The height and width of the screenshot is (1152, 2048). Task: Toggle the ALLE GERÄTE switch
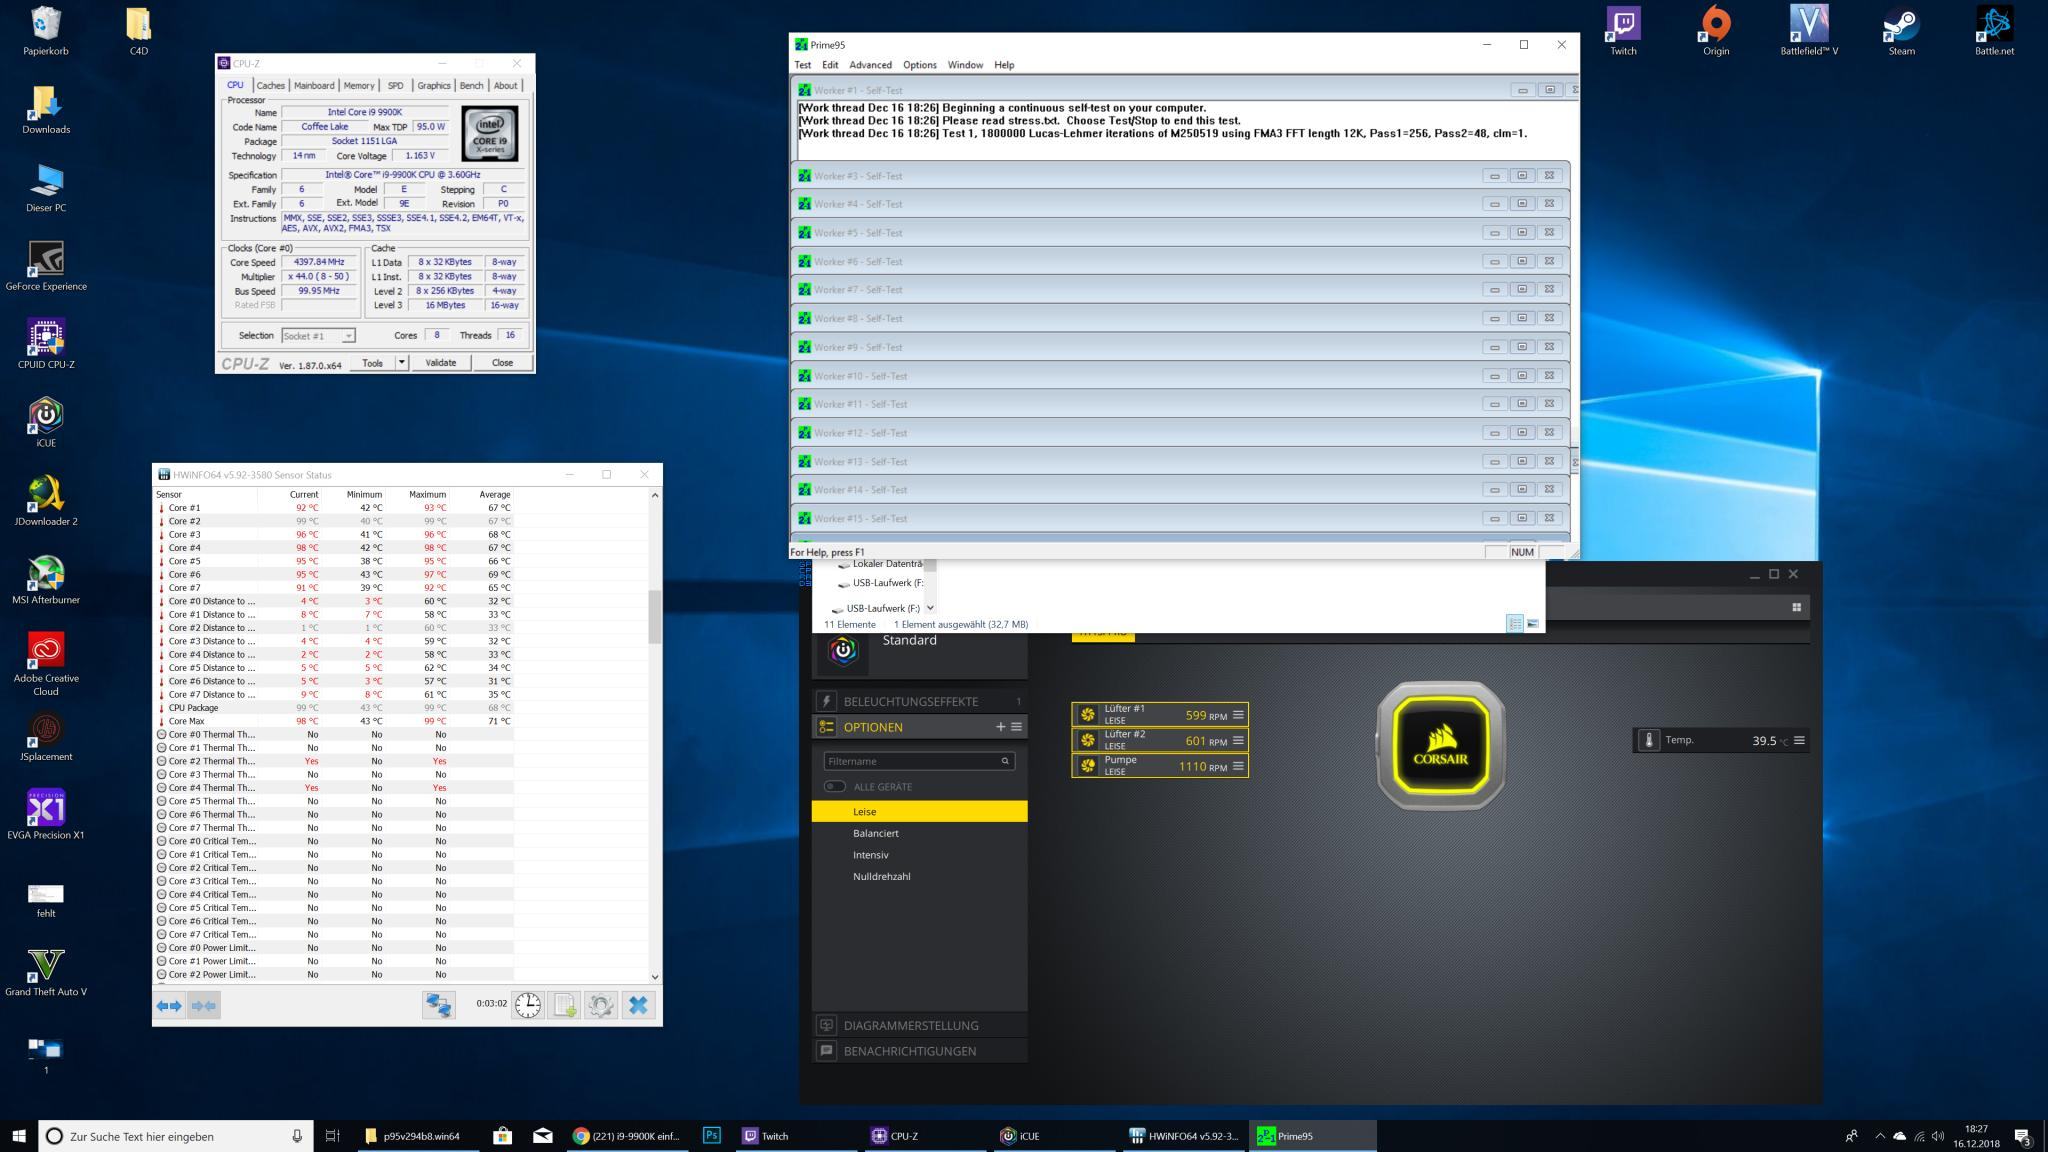834,787
